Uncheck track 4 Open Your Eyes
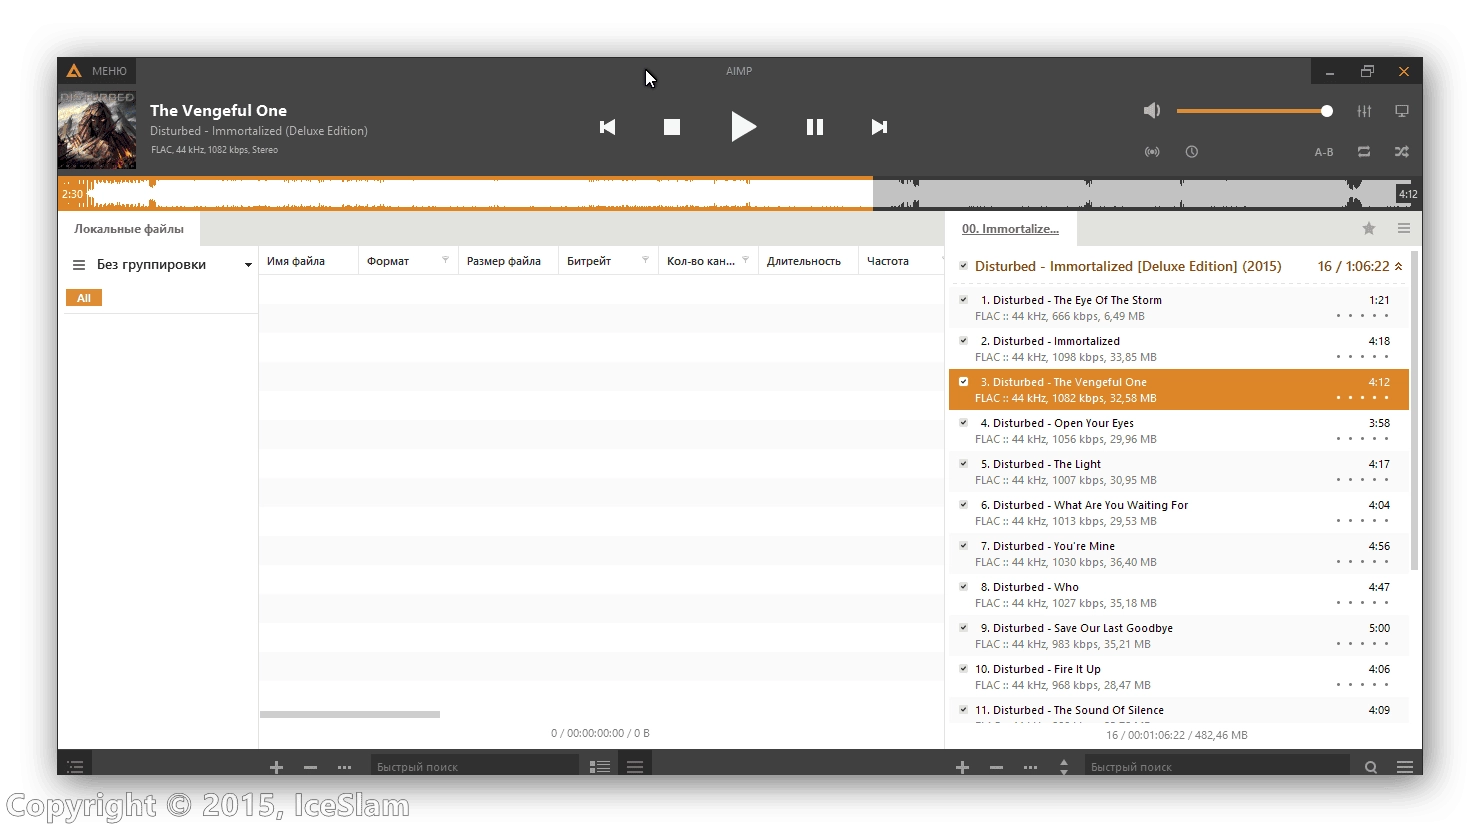1476x827 pixels. coord(963,423)
